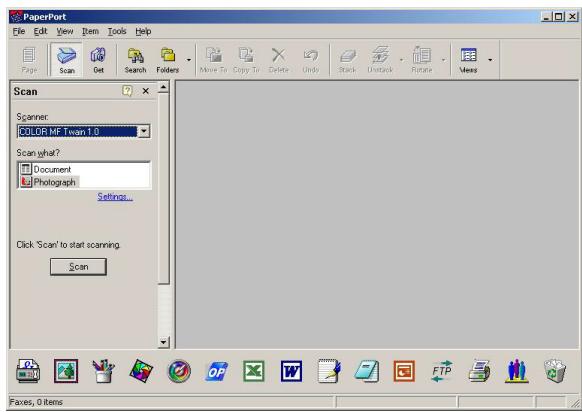Minimize the PaperPort window
582x412 pixels.
546,17
